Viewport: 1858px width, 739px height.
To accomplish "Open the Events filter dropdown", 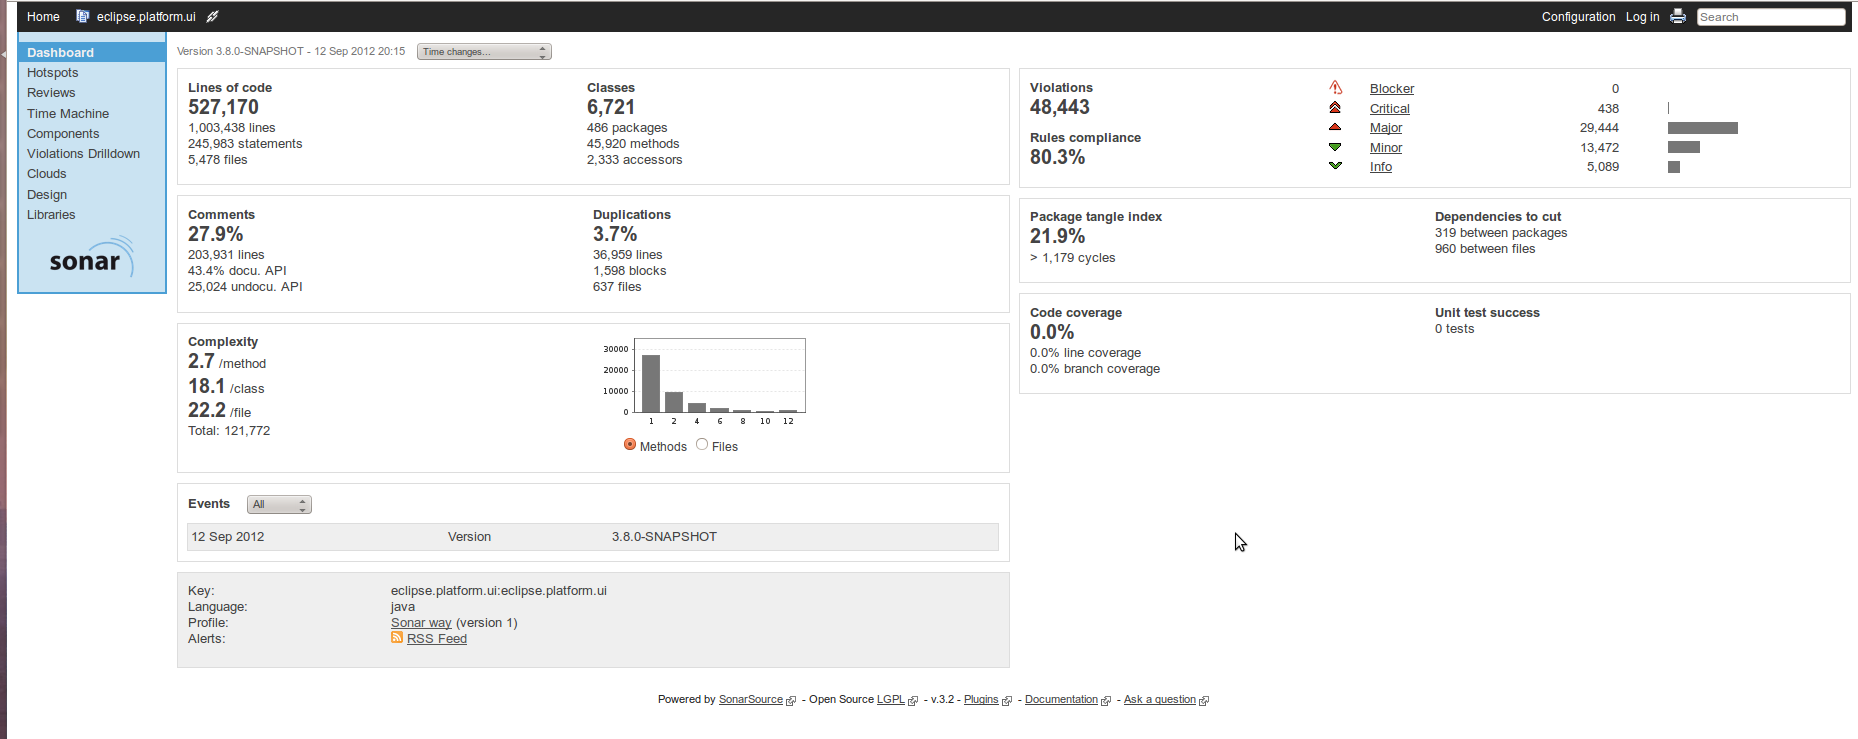I will pyautogui.click(x=279, y=505).
